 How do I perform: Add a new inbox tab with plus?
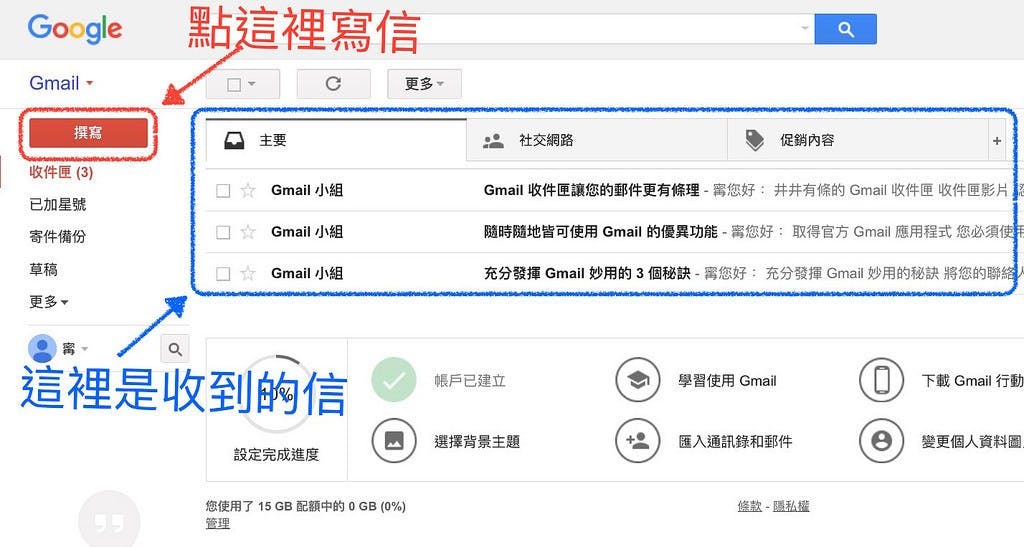click(997, 140)
